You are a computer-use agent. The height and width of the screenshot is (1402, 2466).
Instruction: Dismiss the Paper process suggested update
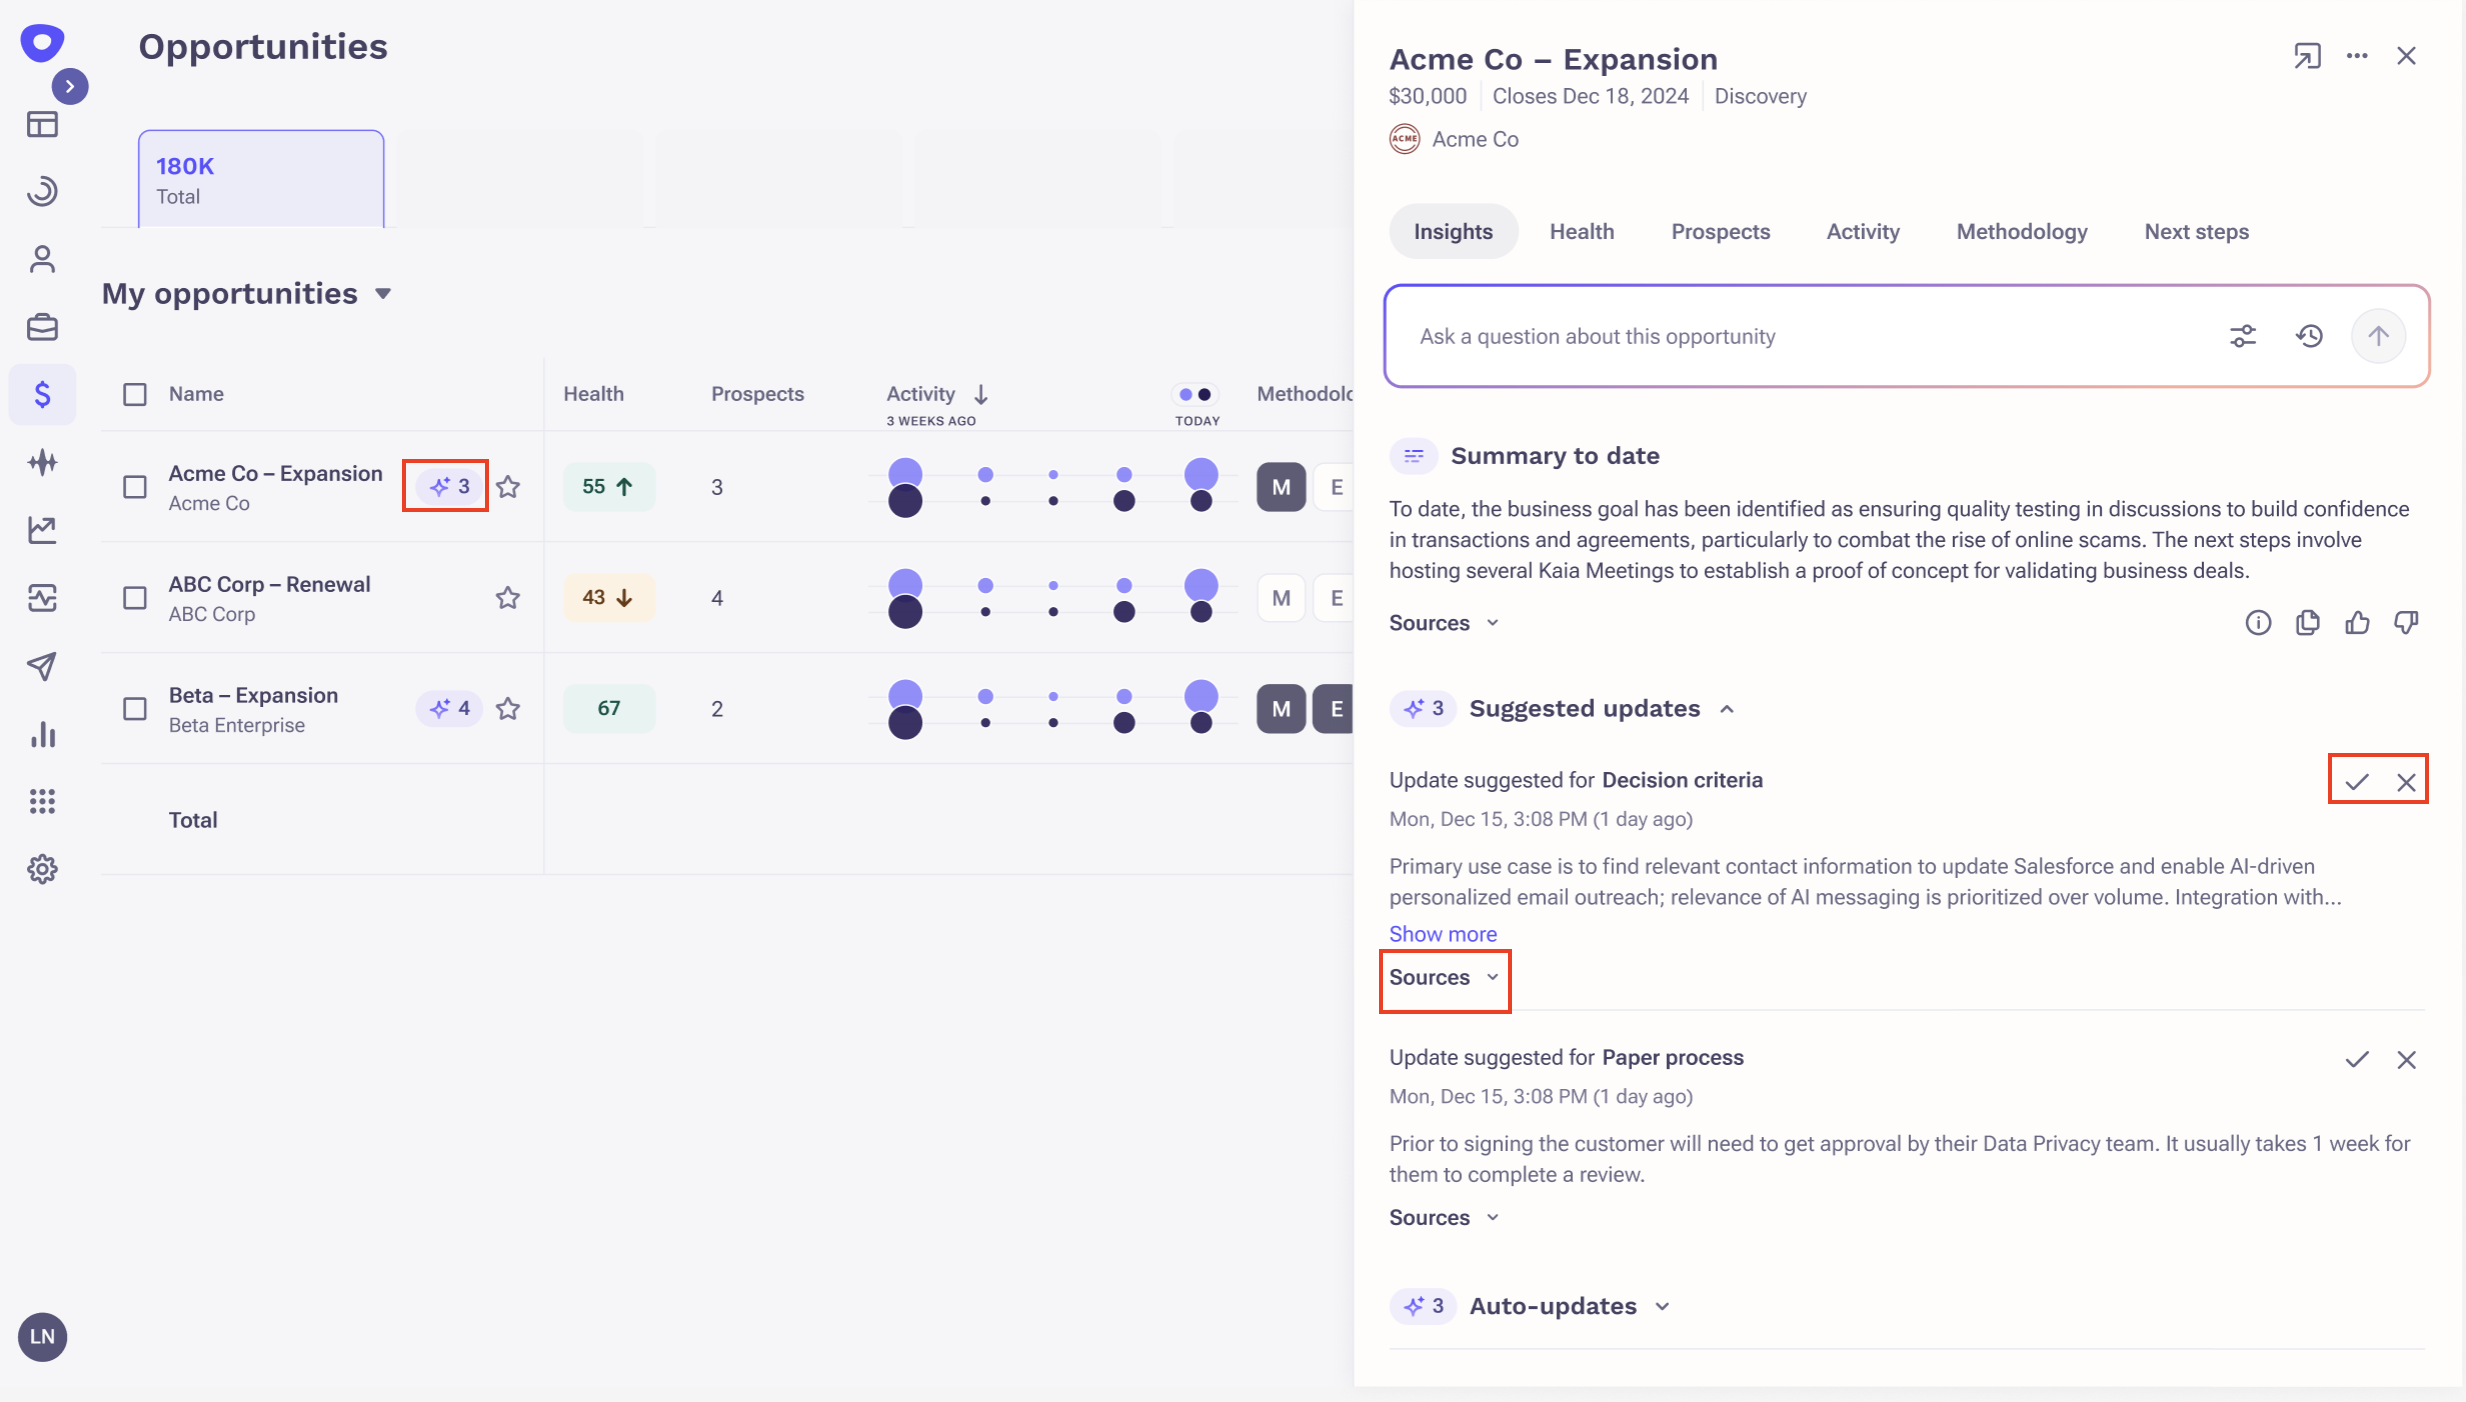click(x=2405, y=1060)
